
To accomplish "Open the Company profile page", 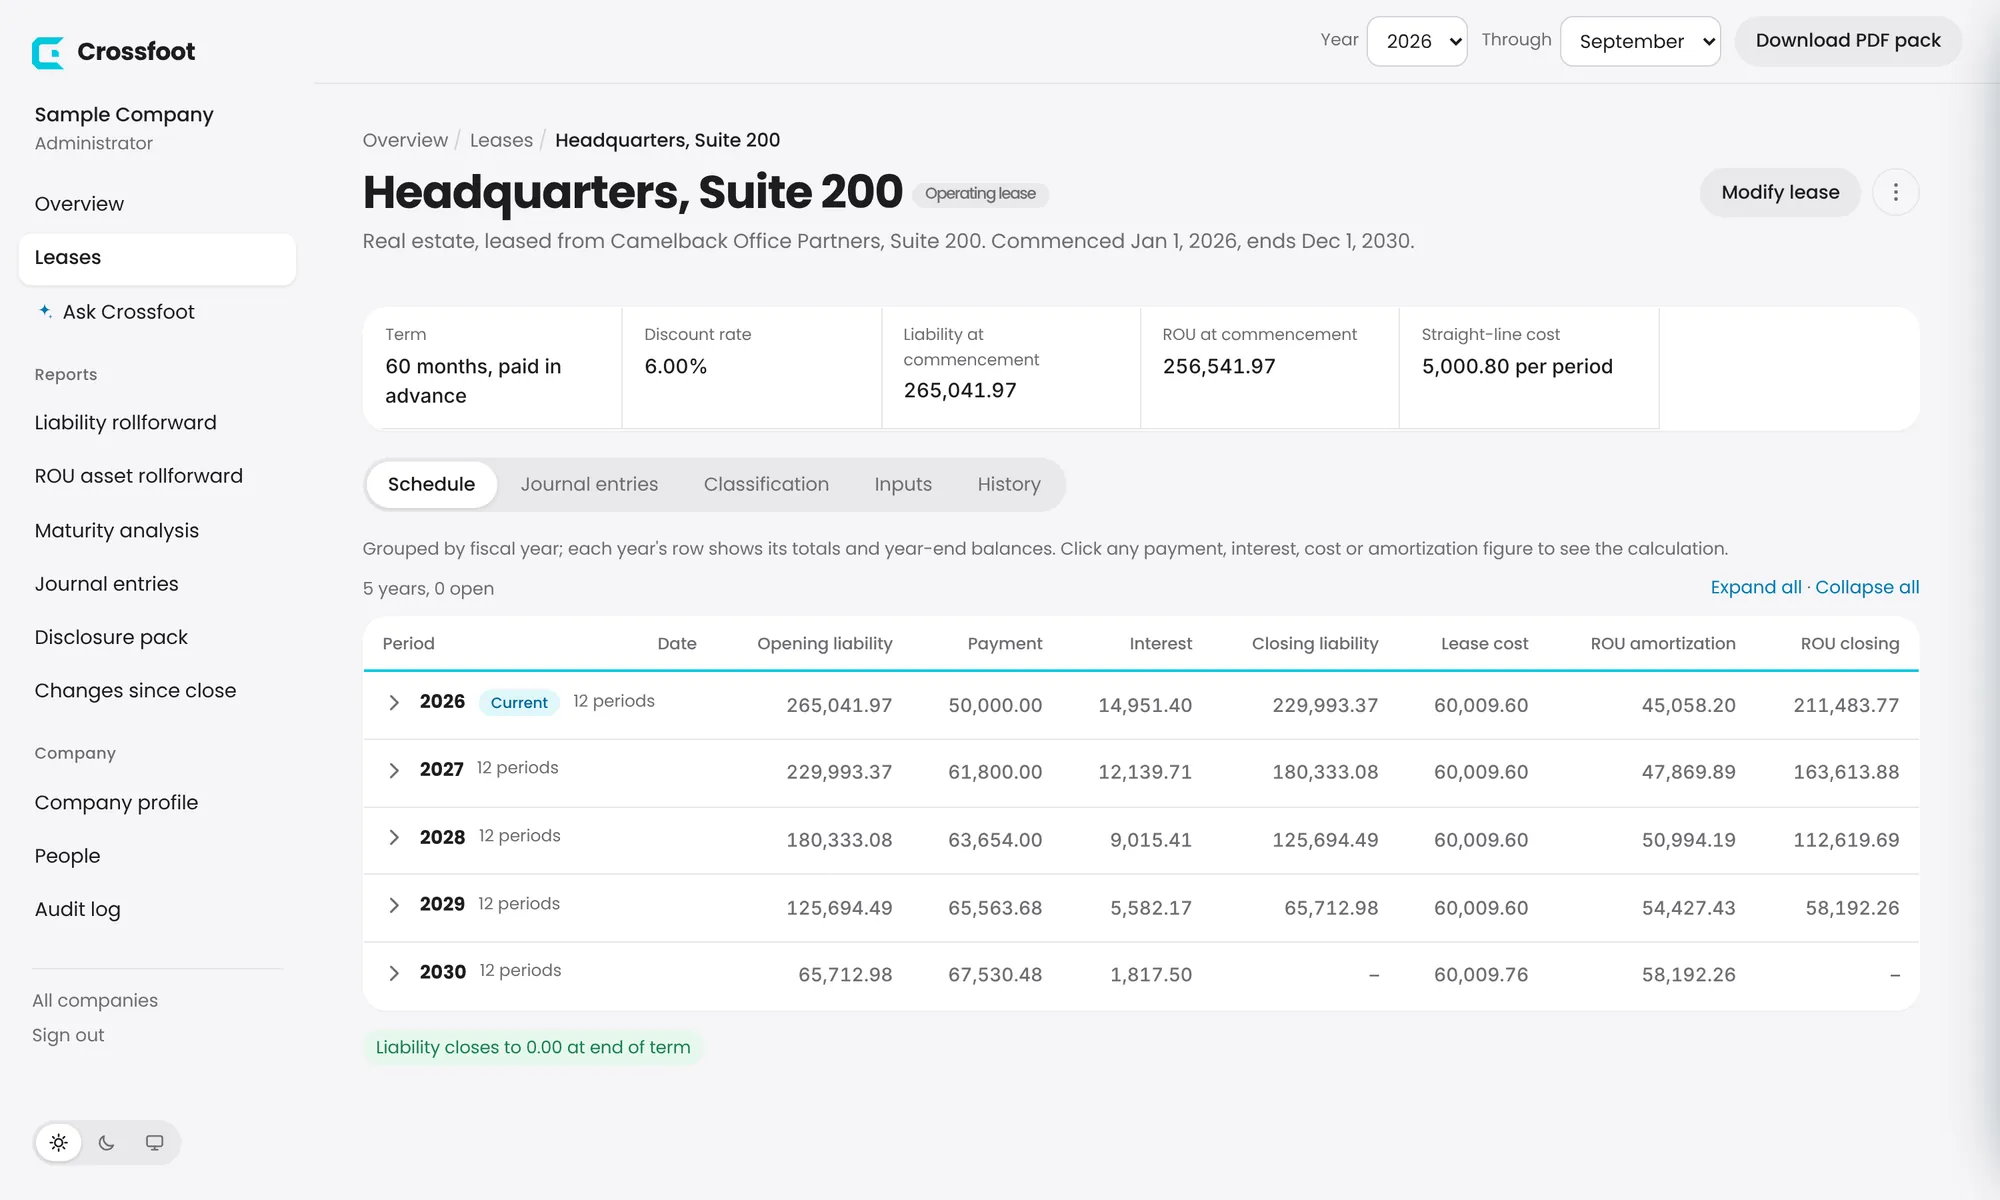I will coord(116,803).
